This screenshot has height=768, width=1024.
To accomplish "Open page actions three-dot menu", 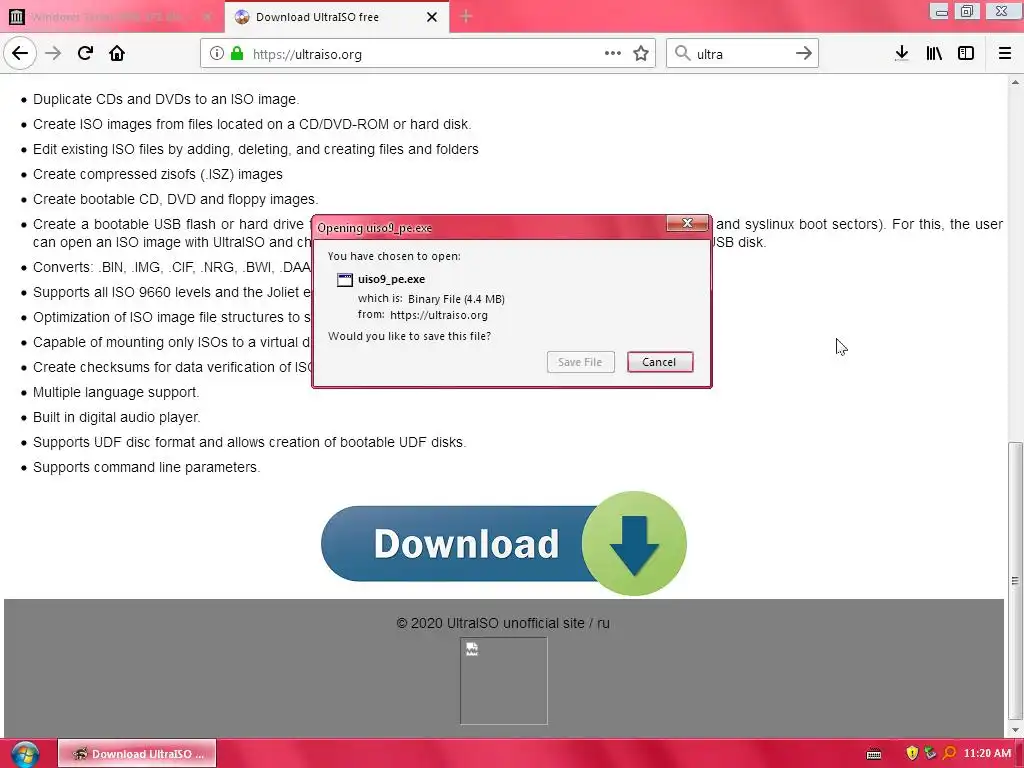I will (x=613, y=54).
